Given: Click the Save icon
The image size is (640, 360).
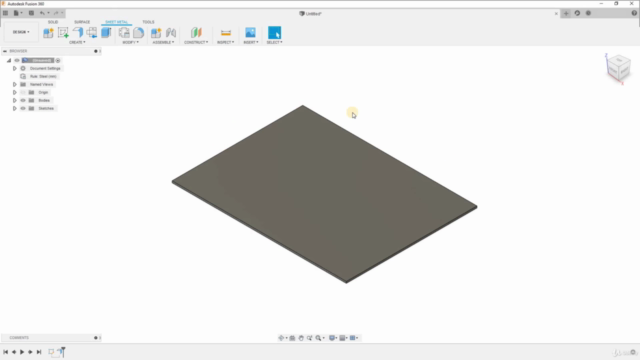Looking at the screenshot, I should click(31, 13).
